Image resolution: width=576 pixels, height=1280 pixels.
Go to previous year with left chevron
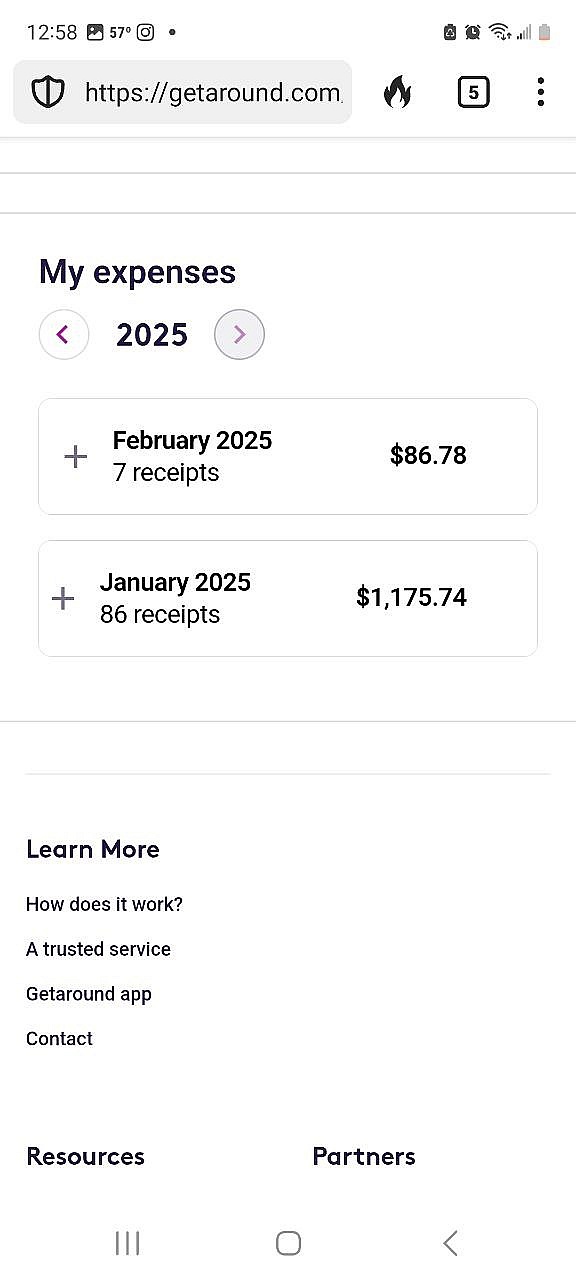[x=63, y=334]
